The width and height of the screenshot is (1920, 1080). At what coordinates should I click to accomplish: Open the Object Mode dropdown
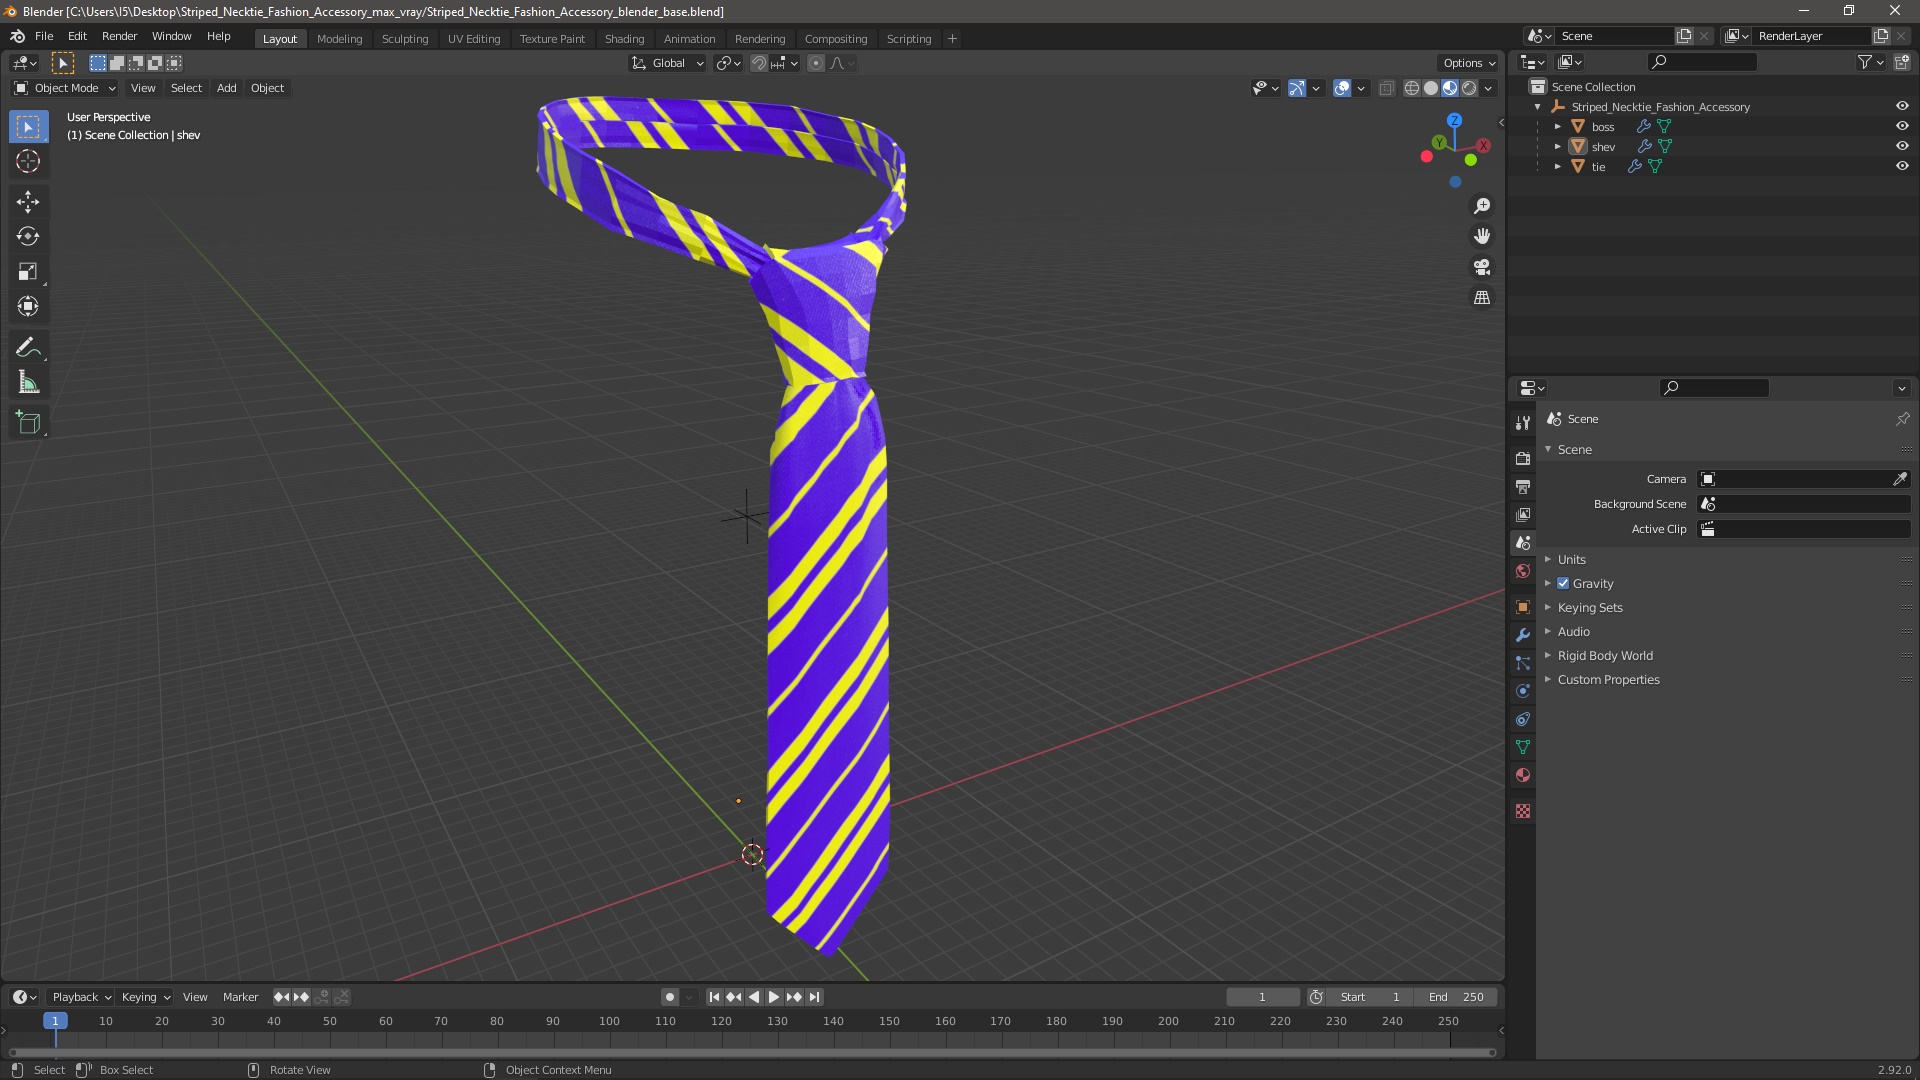pyautogui.click(x=65, y=88)
